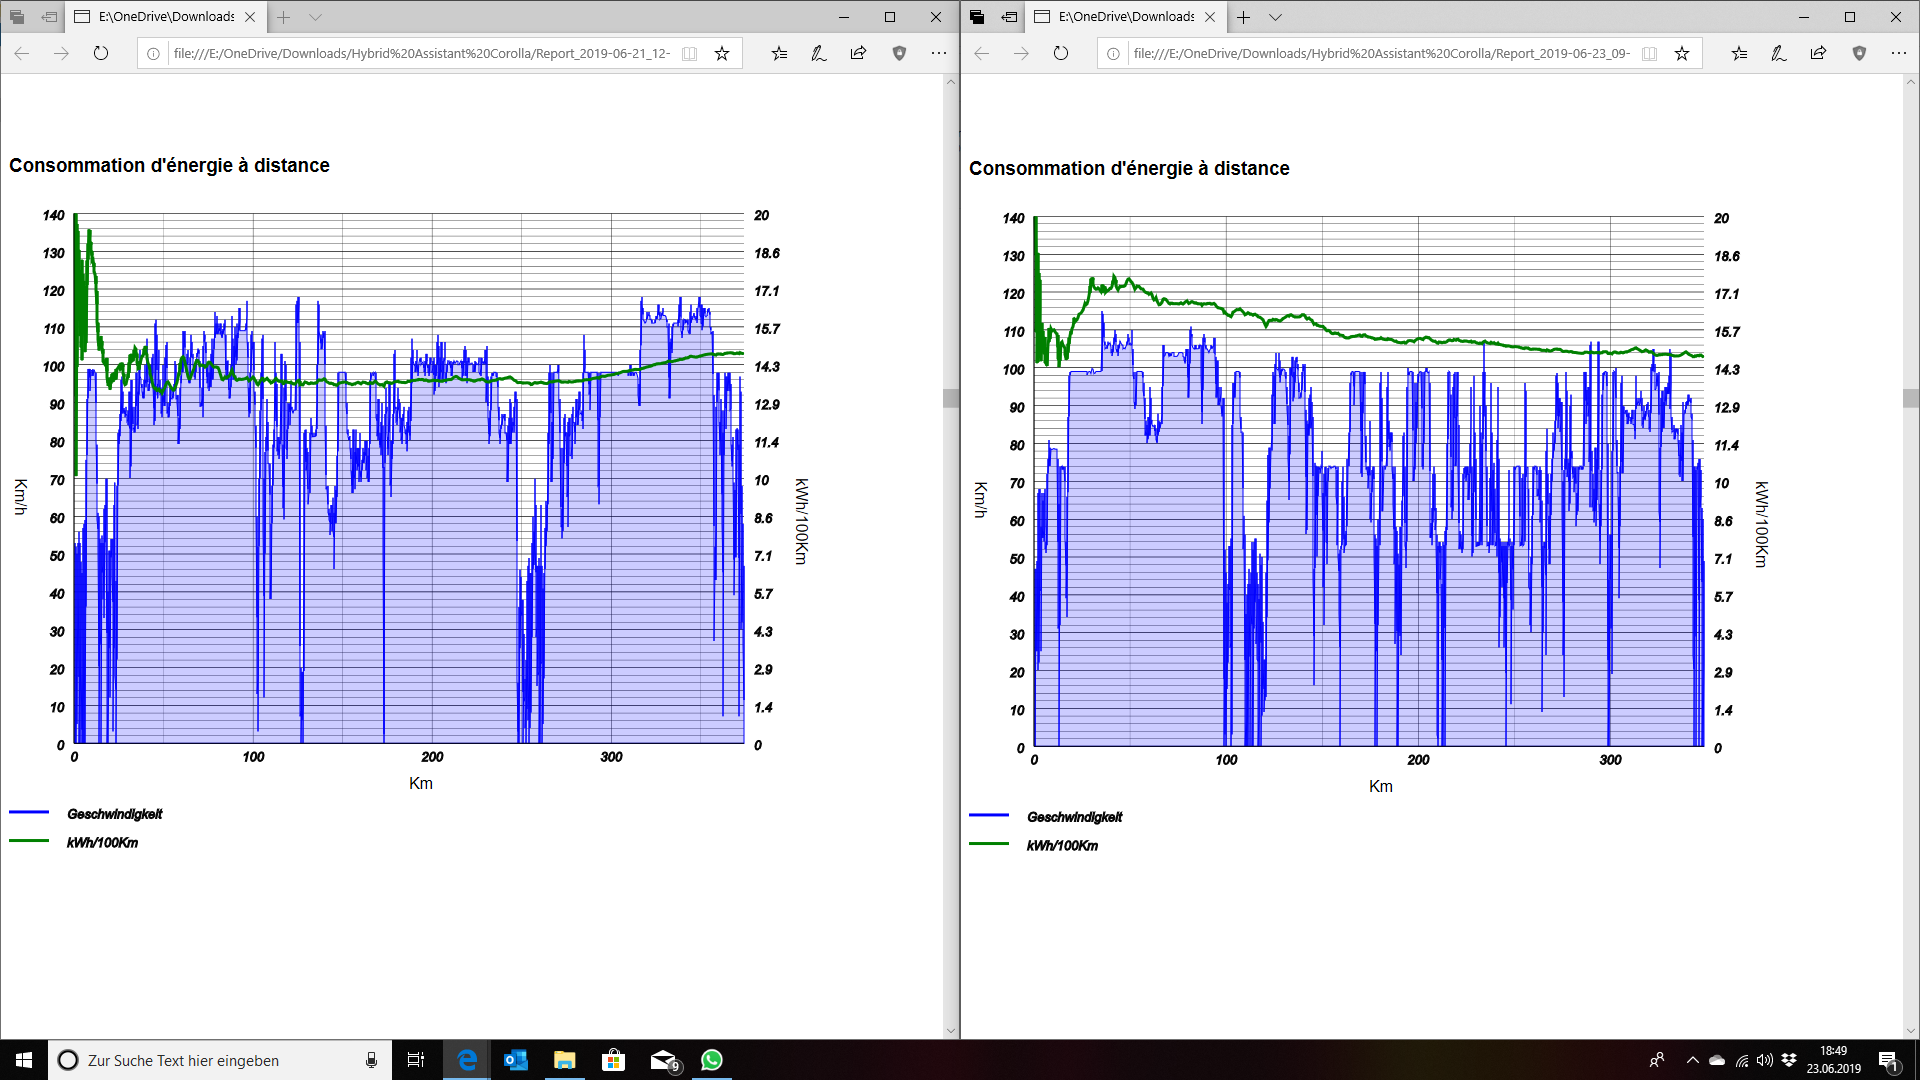Add right page to favorites with star
Image resolution: width=1920 pixels, height=1080 pixels.
(x=1682, y=54)
